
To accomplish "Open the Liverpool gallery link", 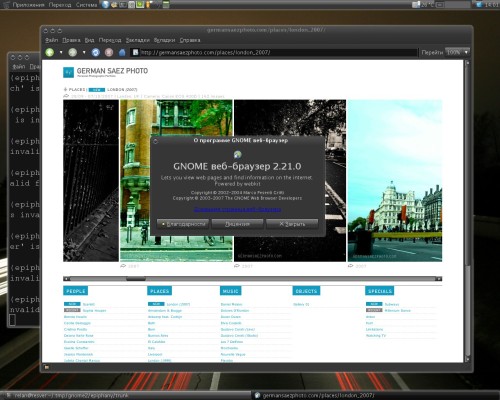I will tap(155, 354).
